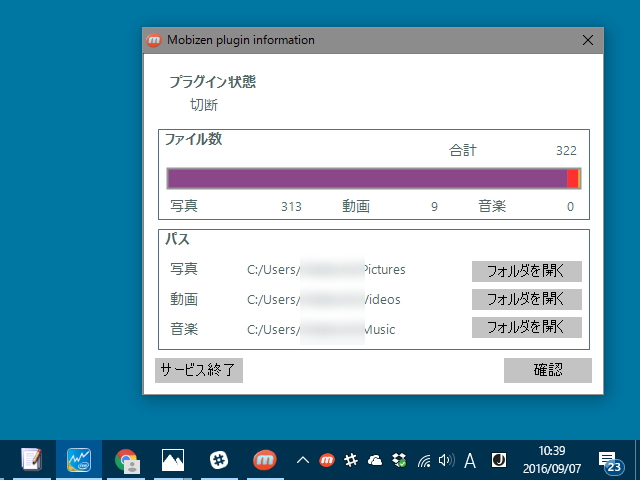The image size is (640, 480).
Task: Click the 写真 count 313
Action: (291, 207)
